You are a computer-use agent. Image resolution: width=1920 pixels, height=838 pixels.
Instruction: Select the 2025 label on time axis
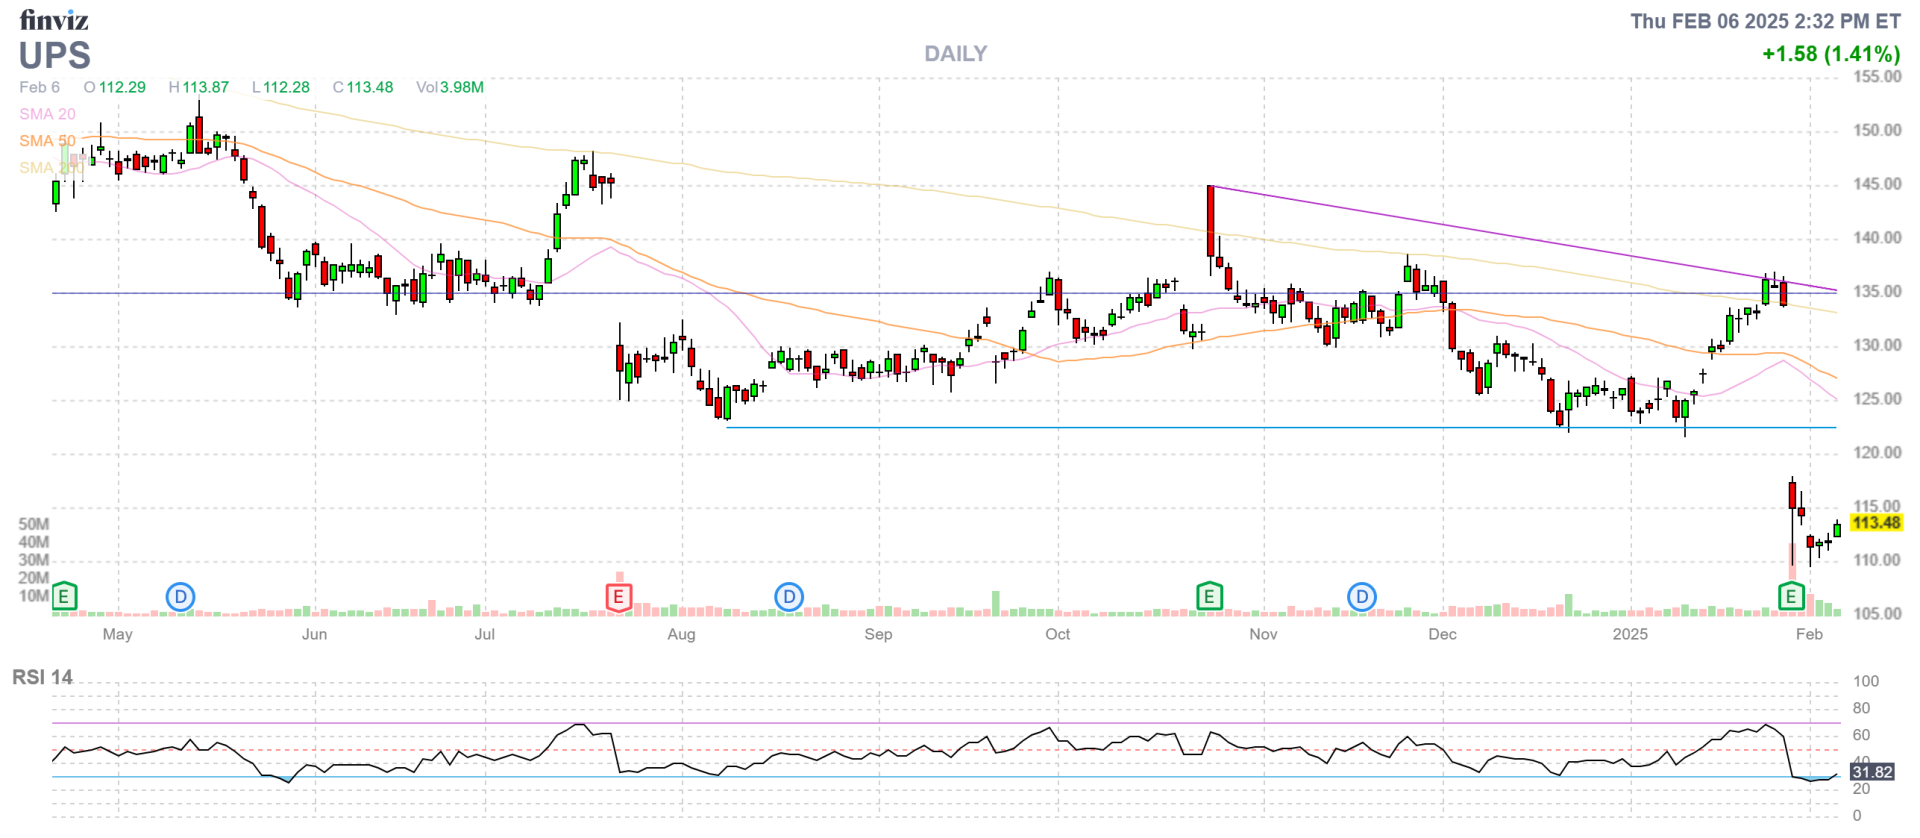point(1630,634)
